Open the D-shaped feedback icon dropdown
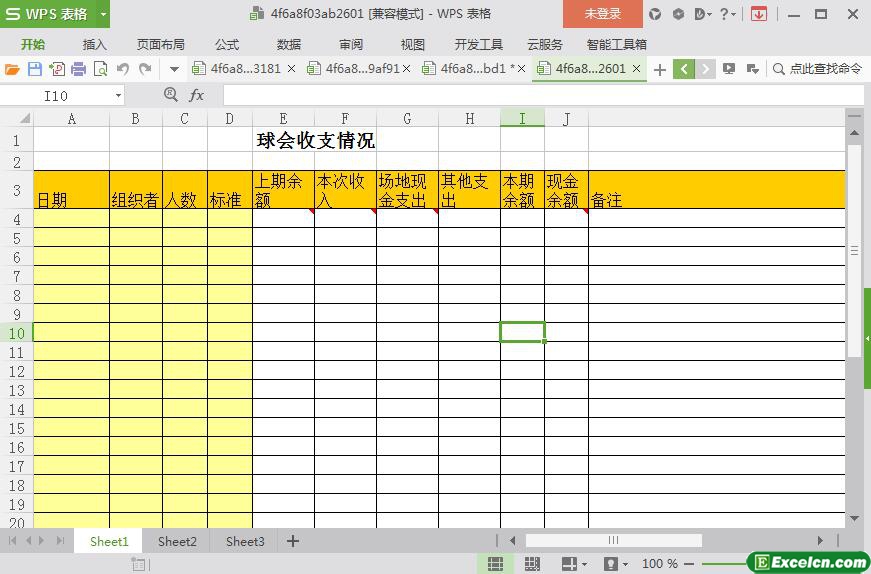 click(703, 14)
